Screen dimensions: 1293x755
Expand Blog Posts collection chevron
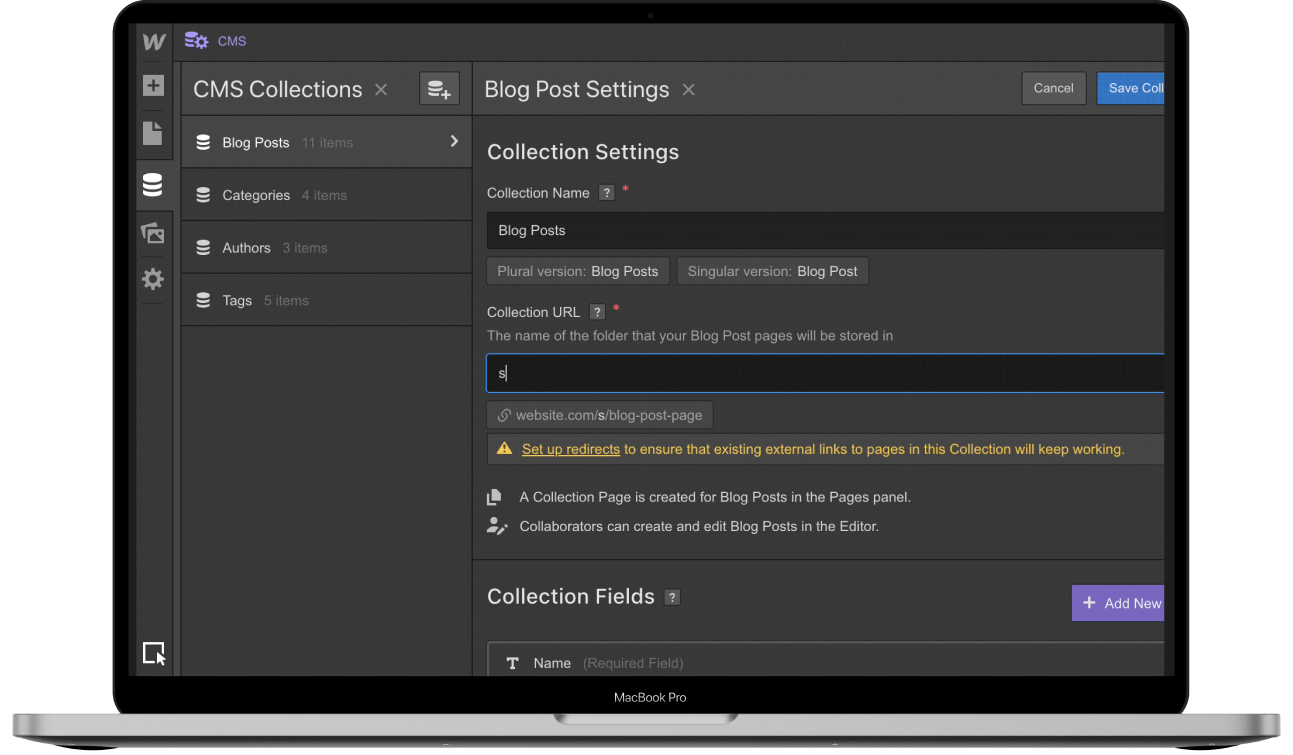[454, 142]
